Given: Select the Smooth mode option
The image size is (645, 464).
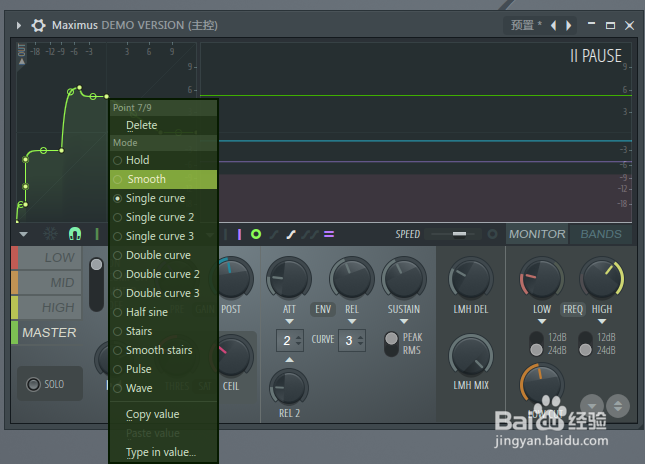Looking at the screenshot, I should click(x=163, y=179).
